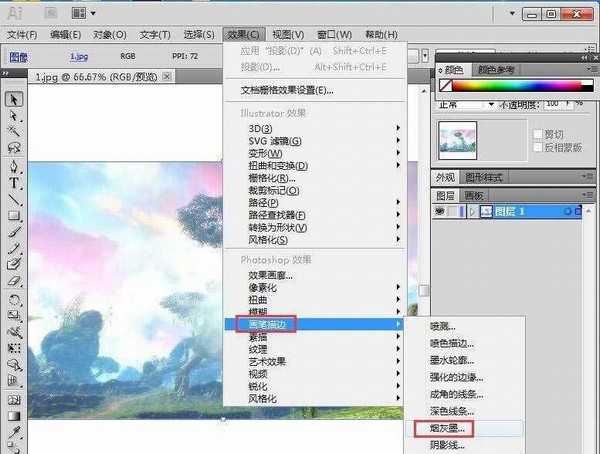Choose 烟灰墨... from the submenu
The height and width of the screenshot is (454, 600).
click(449, 428)
